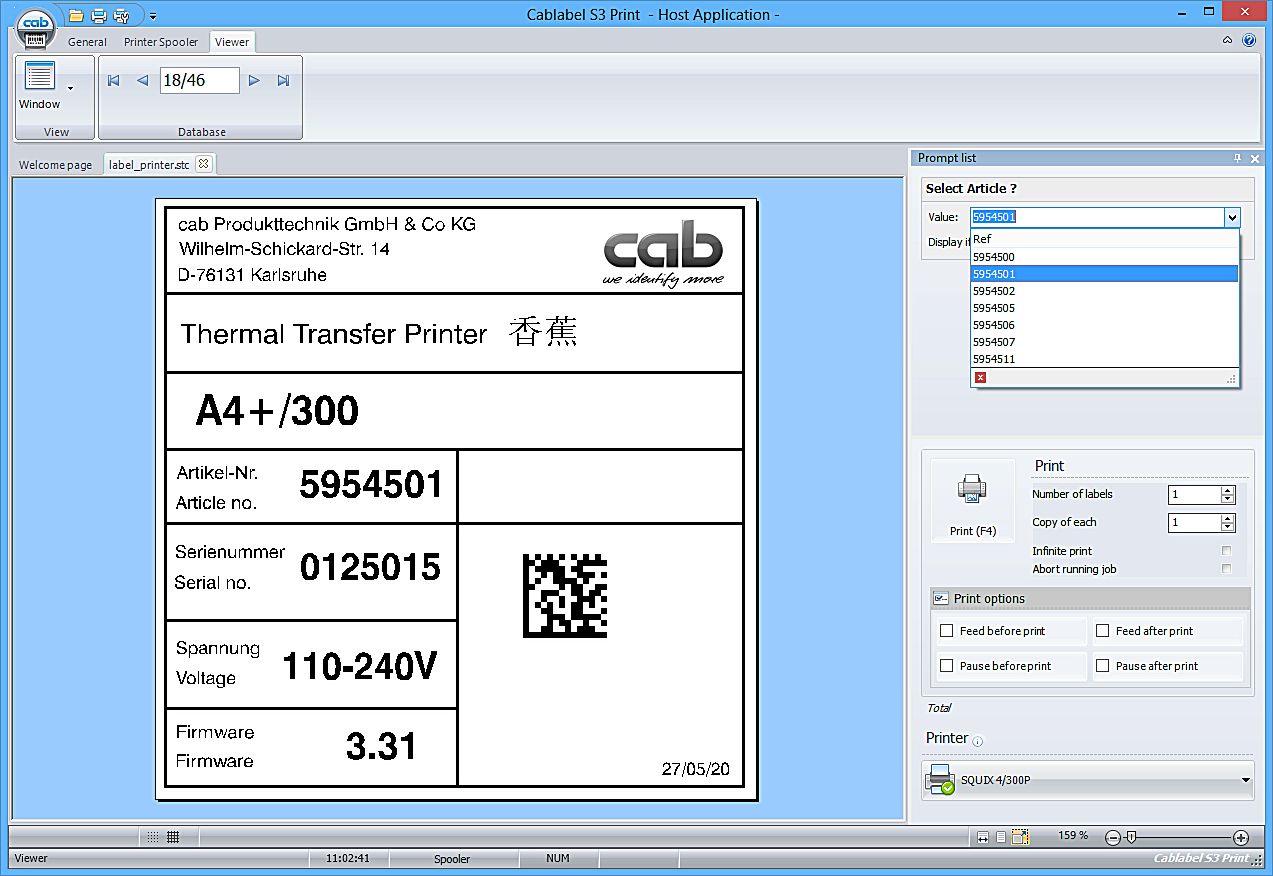Click the Spooler status bar entry
This screenshot has width=1273, height=876.
[x=452, y=858]
